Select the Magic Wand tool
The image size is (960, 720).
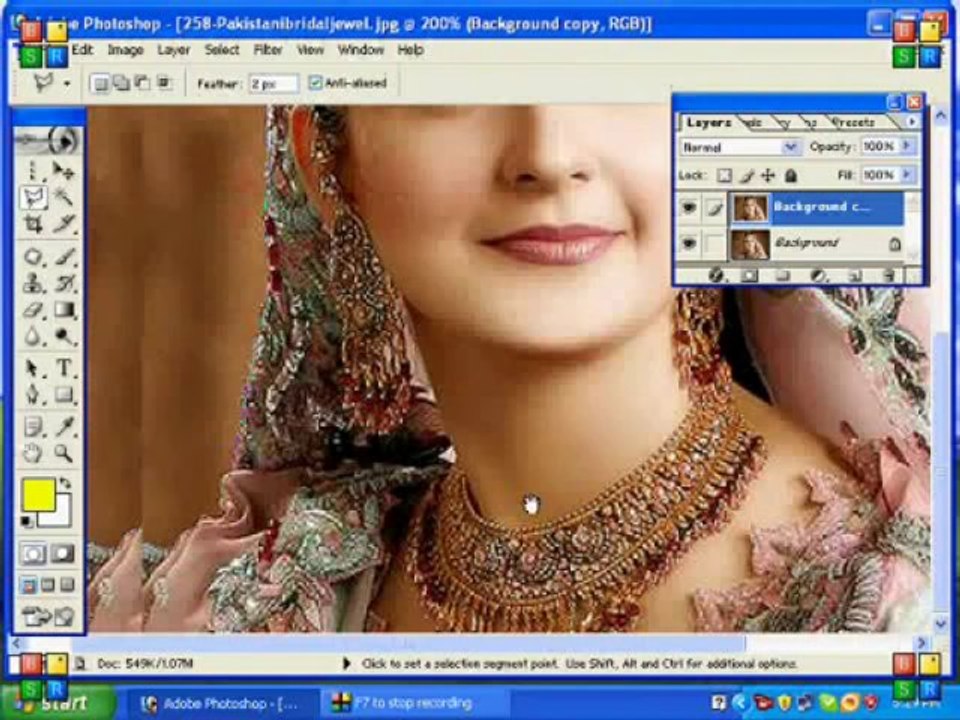(x=64, y=197)
